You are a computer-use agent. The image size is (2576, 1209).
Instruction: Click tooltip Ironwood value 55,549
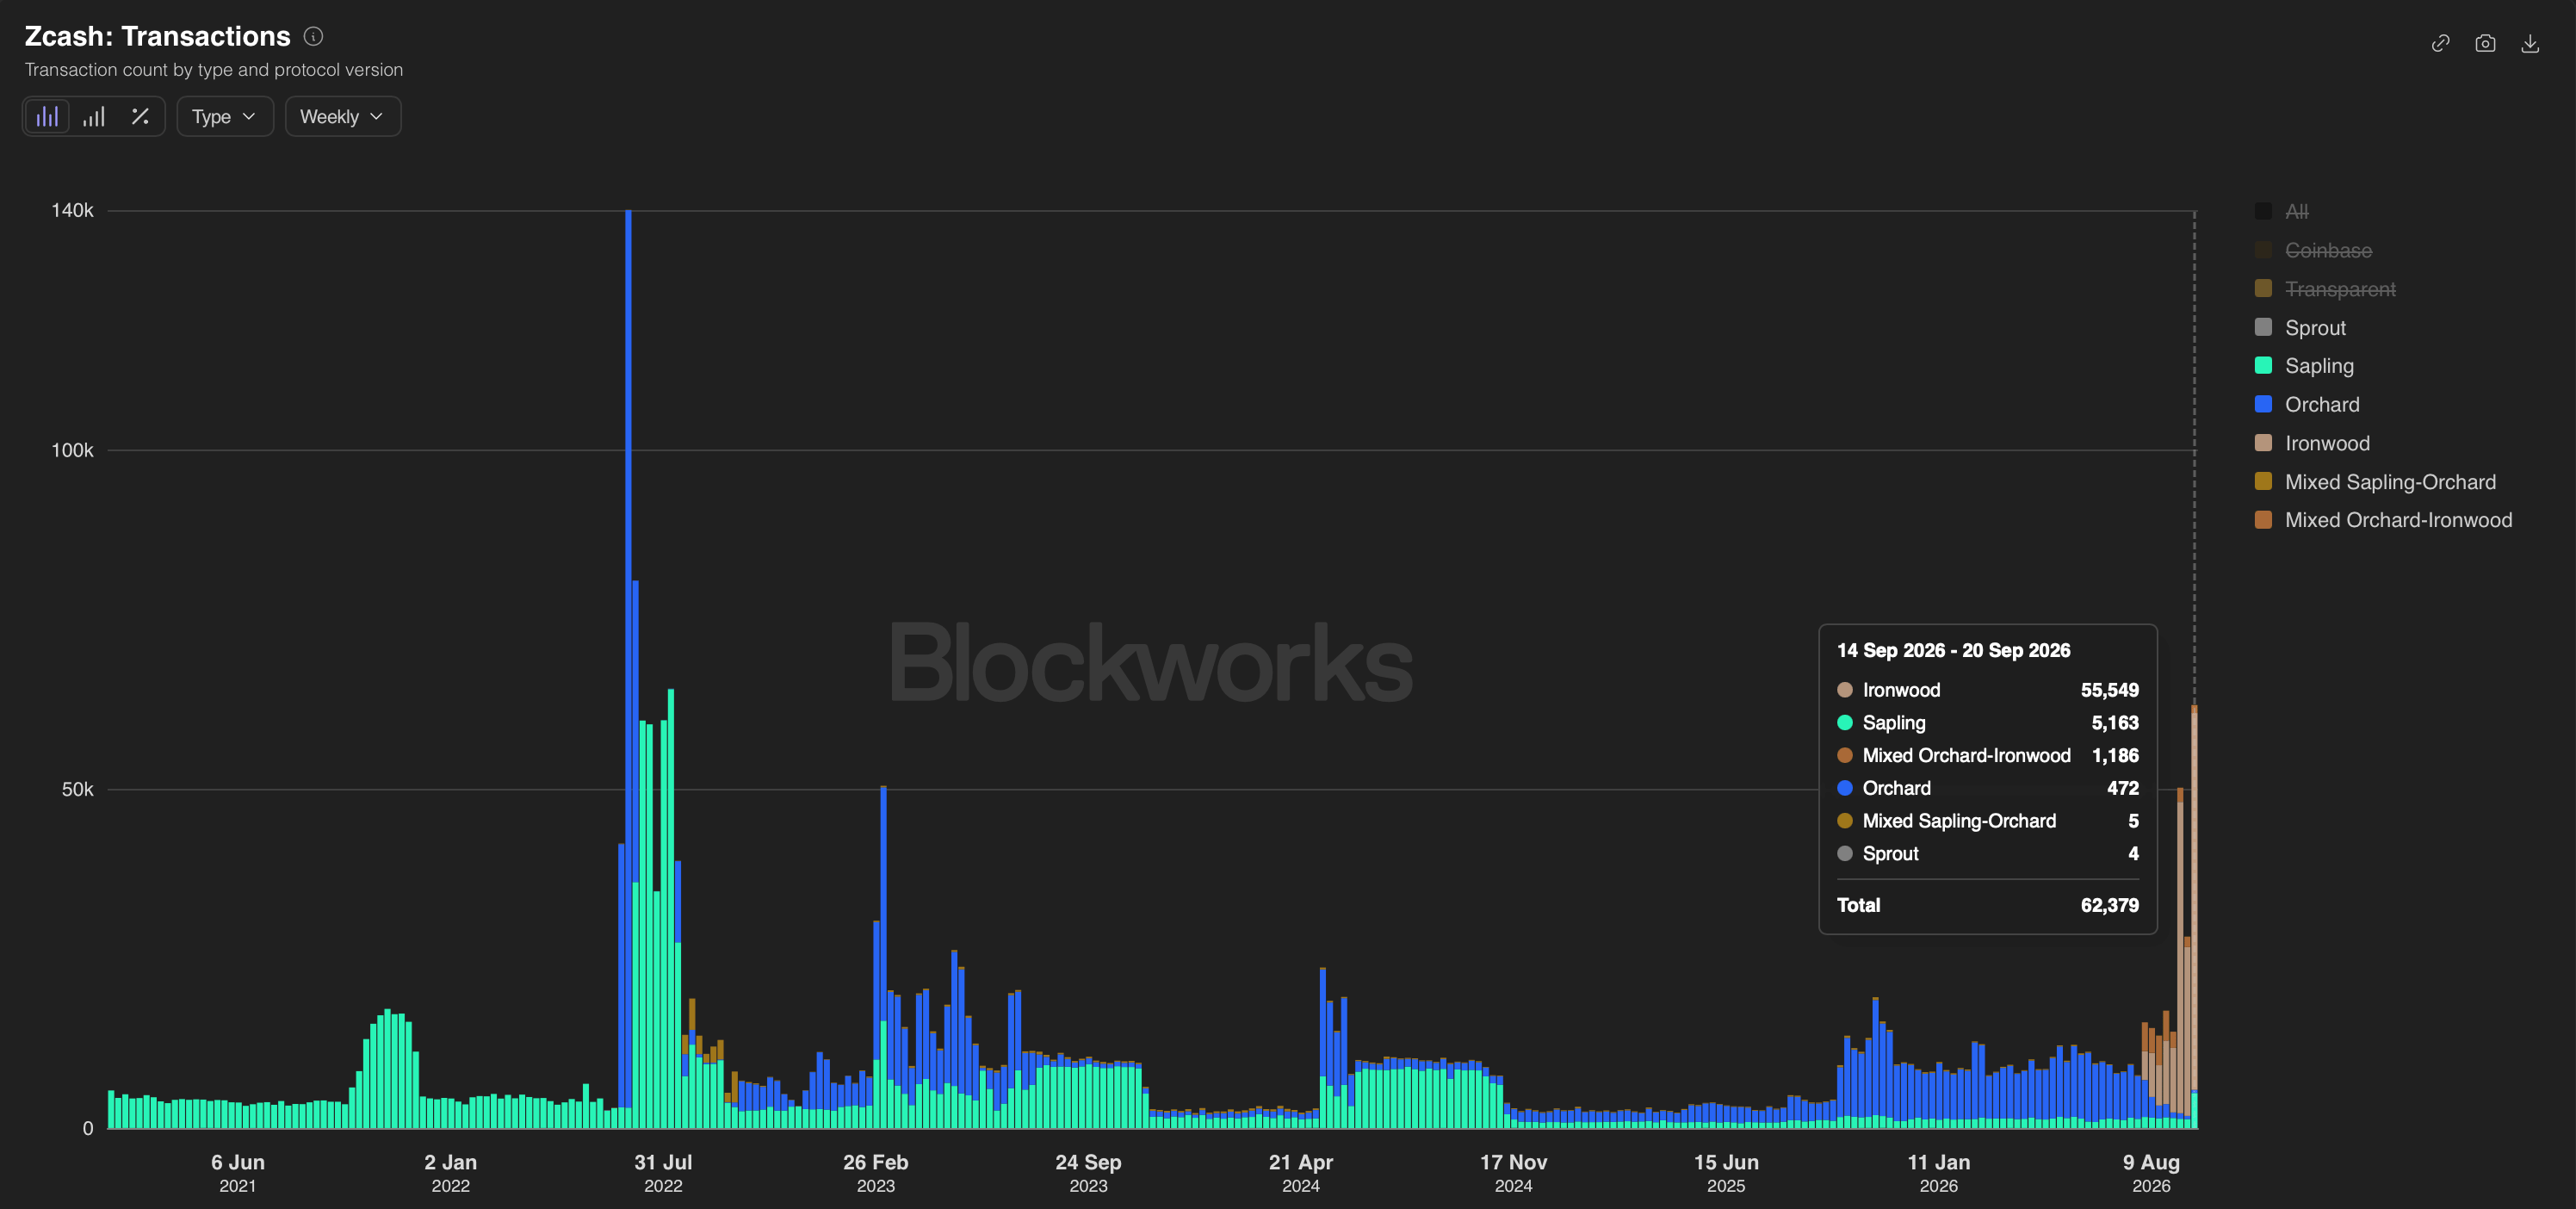tap(2109, 690)
